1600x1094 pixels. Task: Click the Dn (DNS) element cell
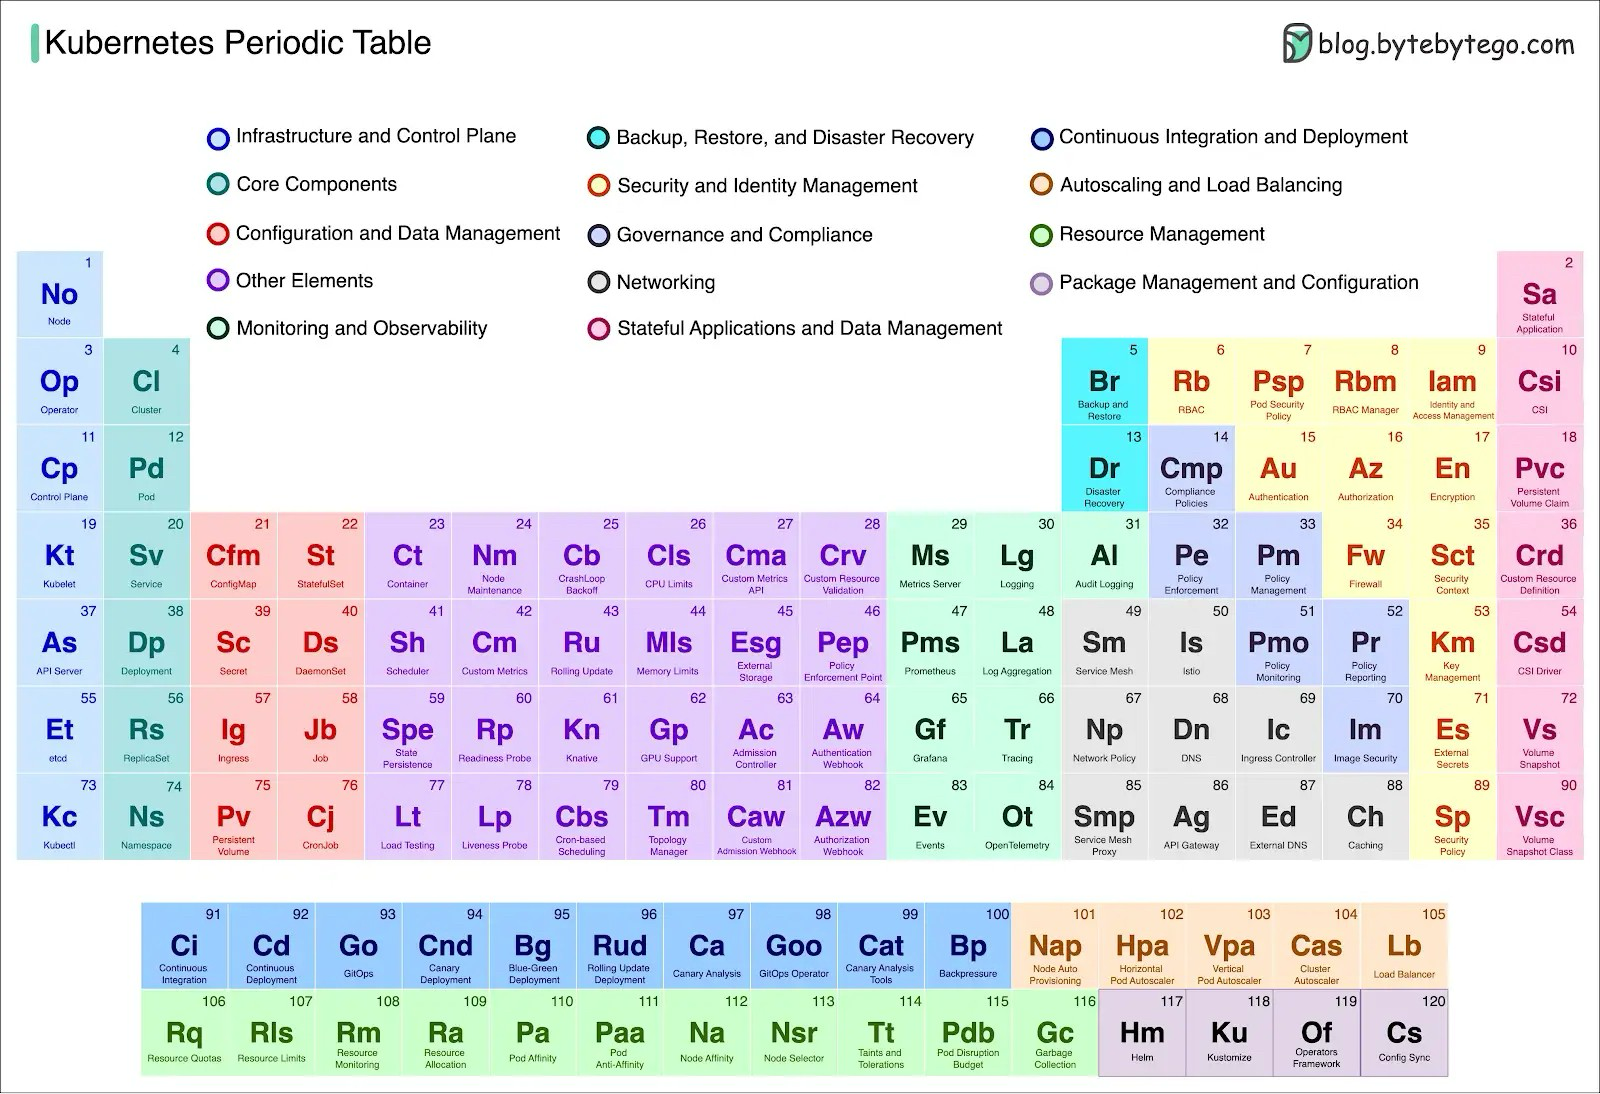(x=1192, y=729)
